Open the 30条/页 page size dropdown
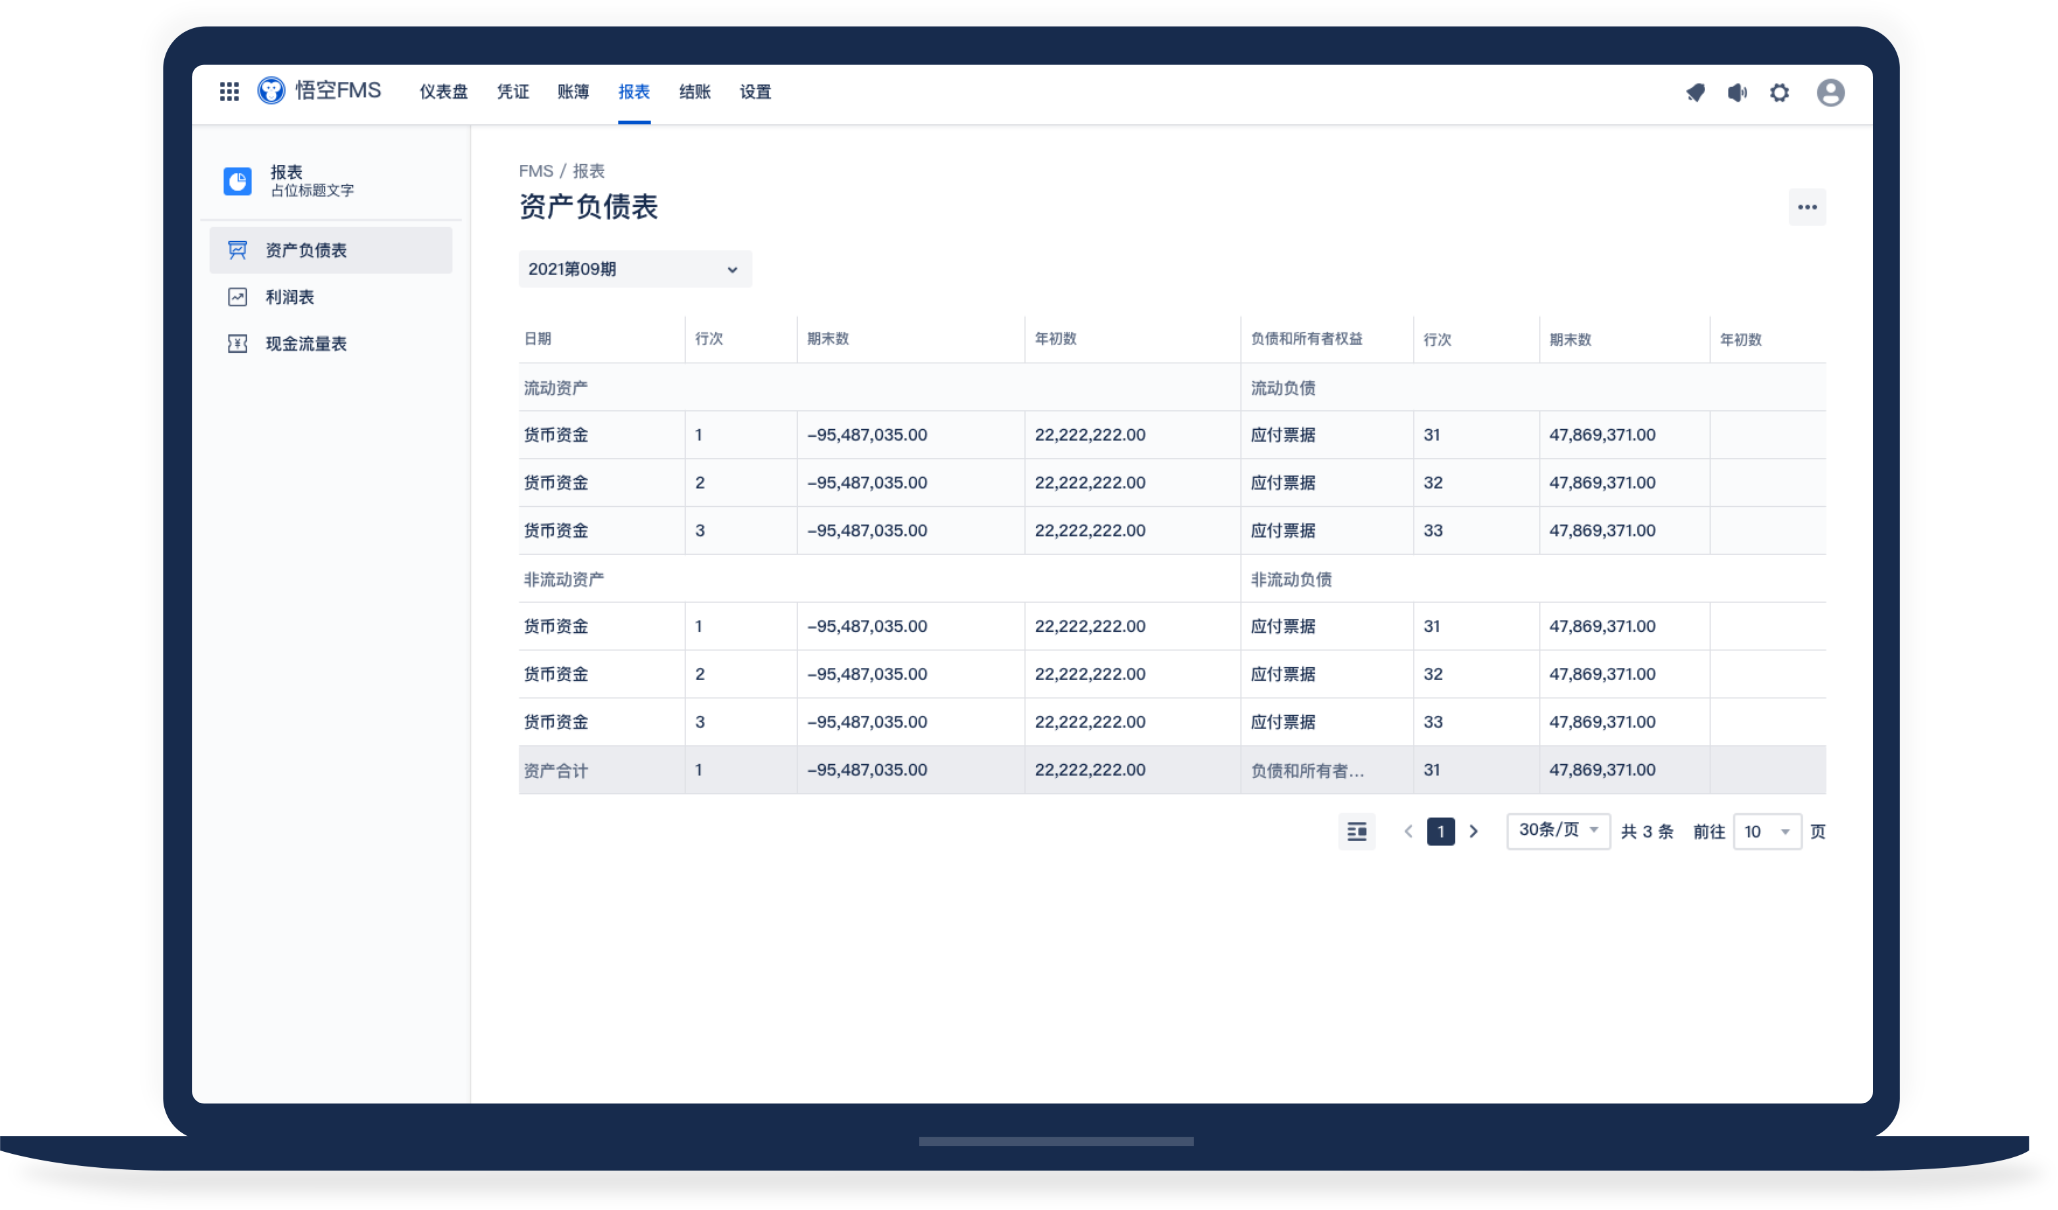This screenshot has height=1210, width=2058. 1557,831
